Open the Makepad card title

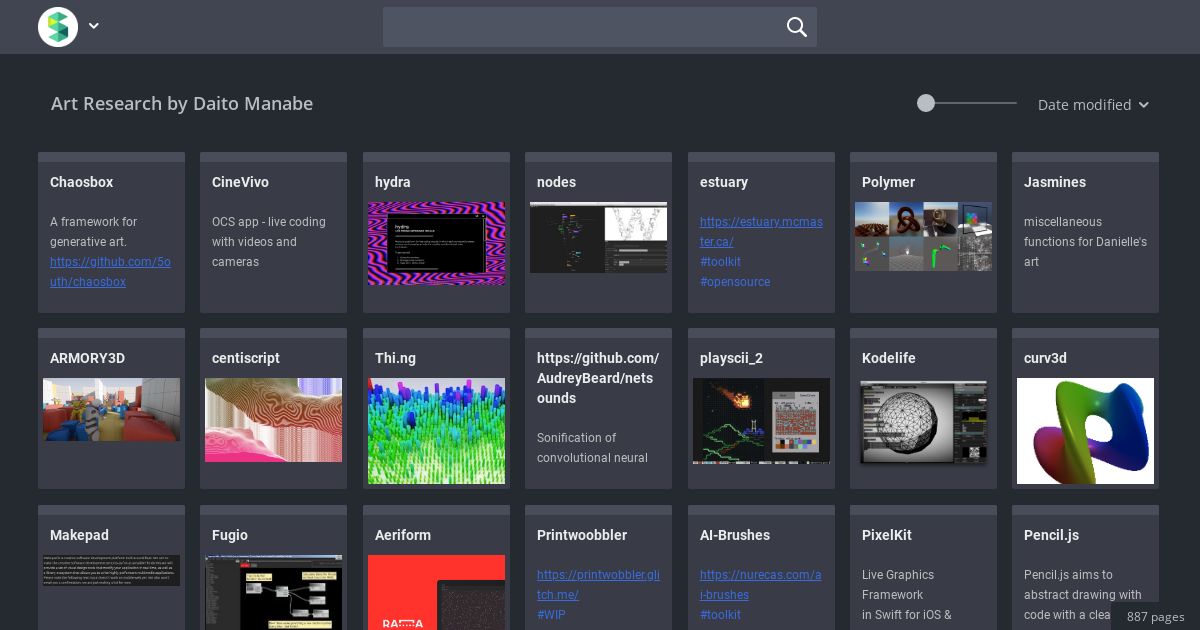point(79,535)
